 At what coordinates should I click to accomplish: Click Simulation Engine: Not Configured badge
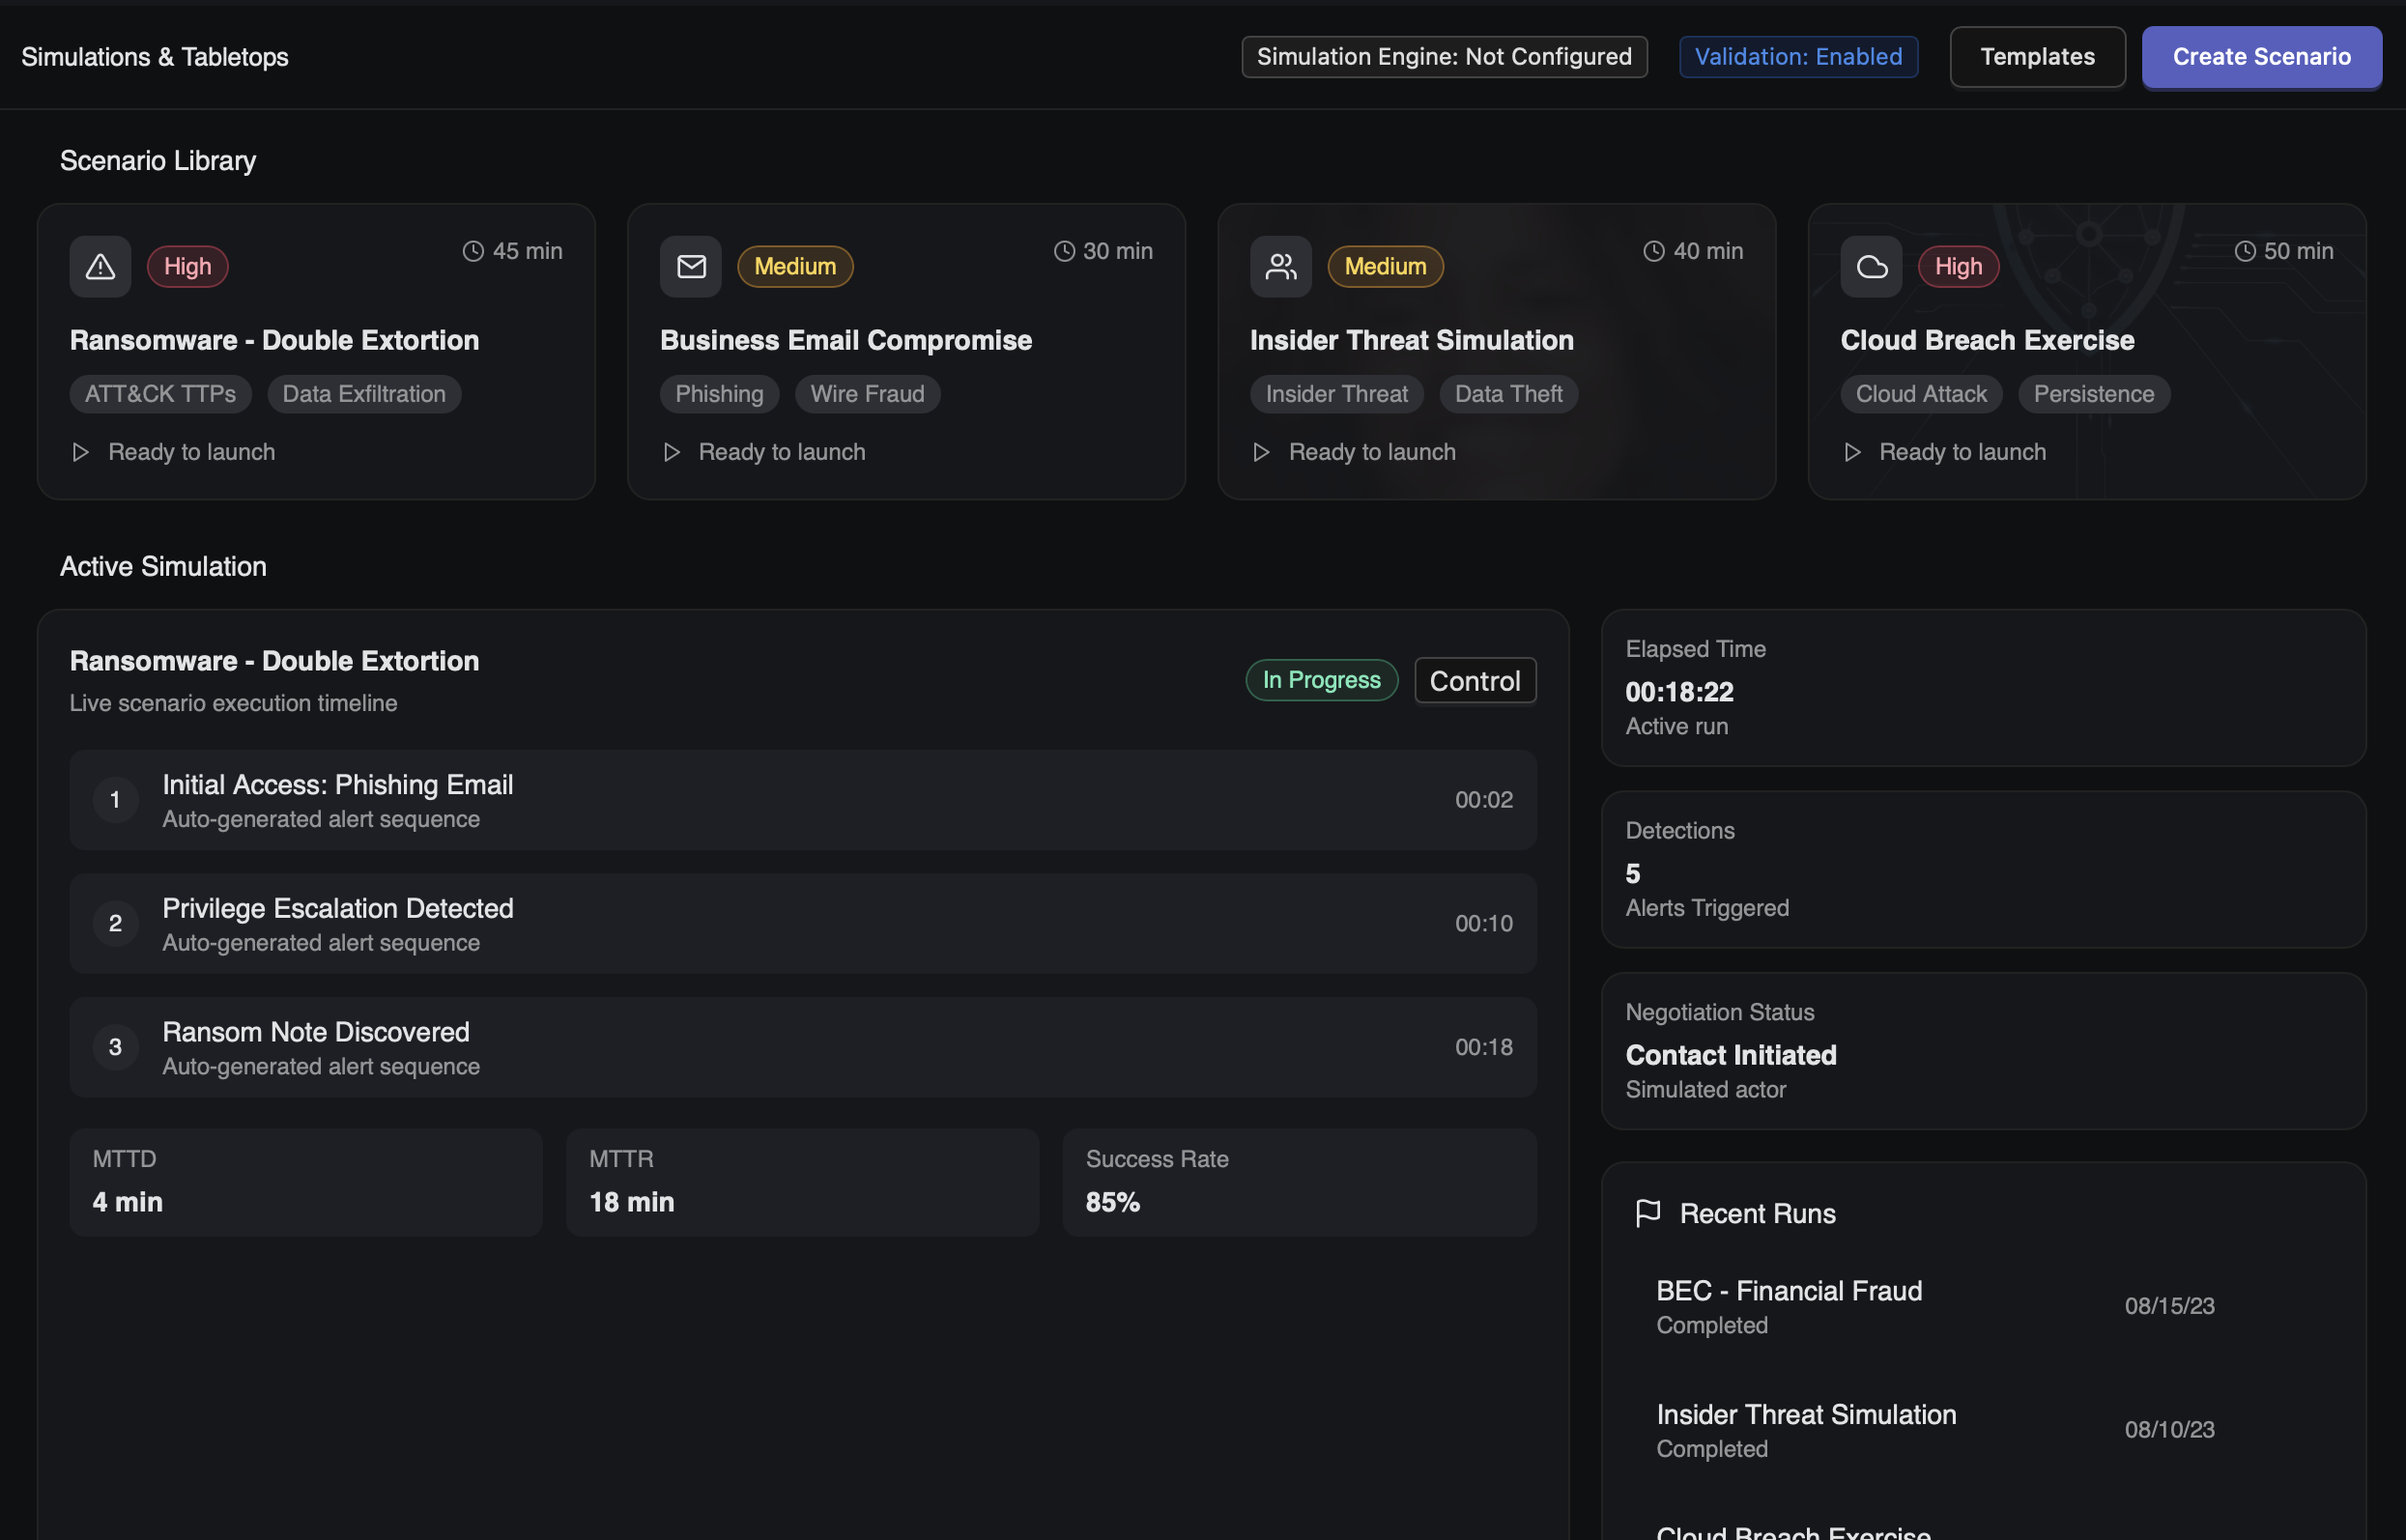pos(1443,57)
